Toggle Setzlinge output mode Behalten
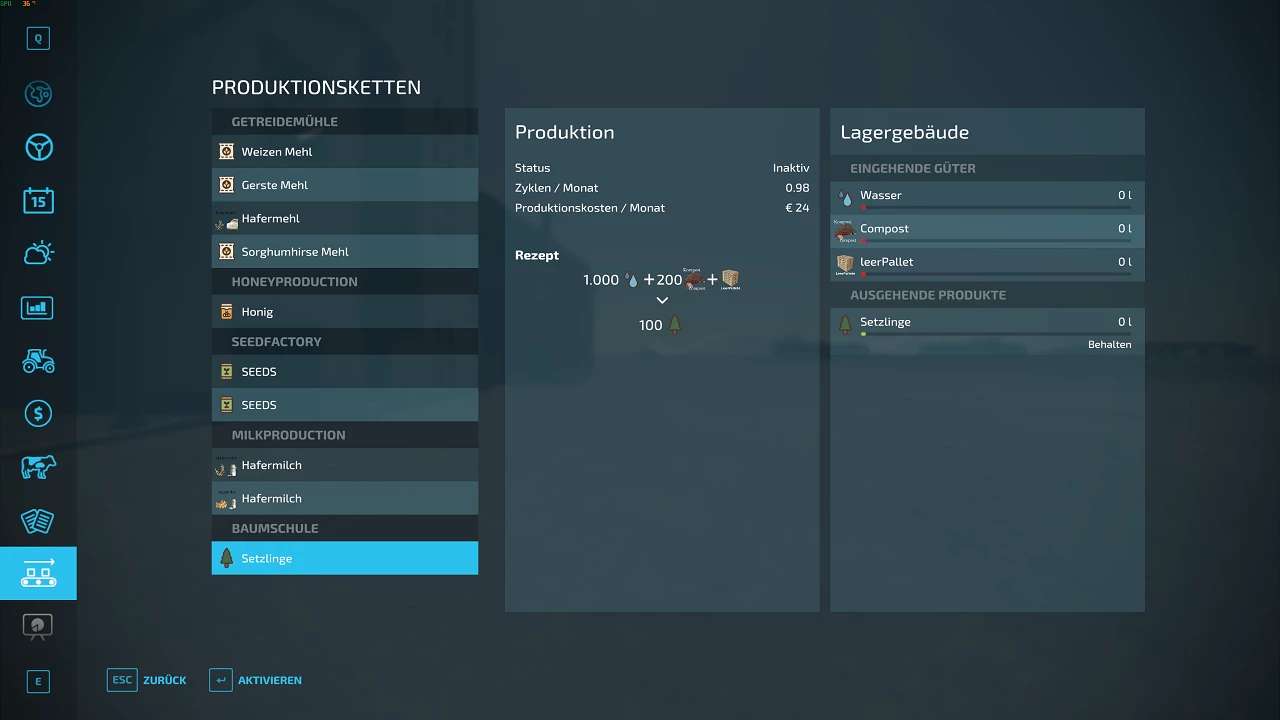This screenshot has height=720, width=1280. [x=1109, y=344]
